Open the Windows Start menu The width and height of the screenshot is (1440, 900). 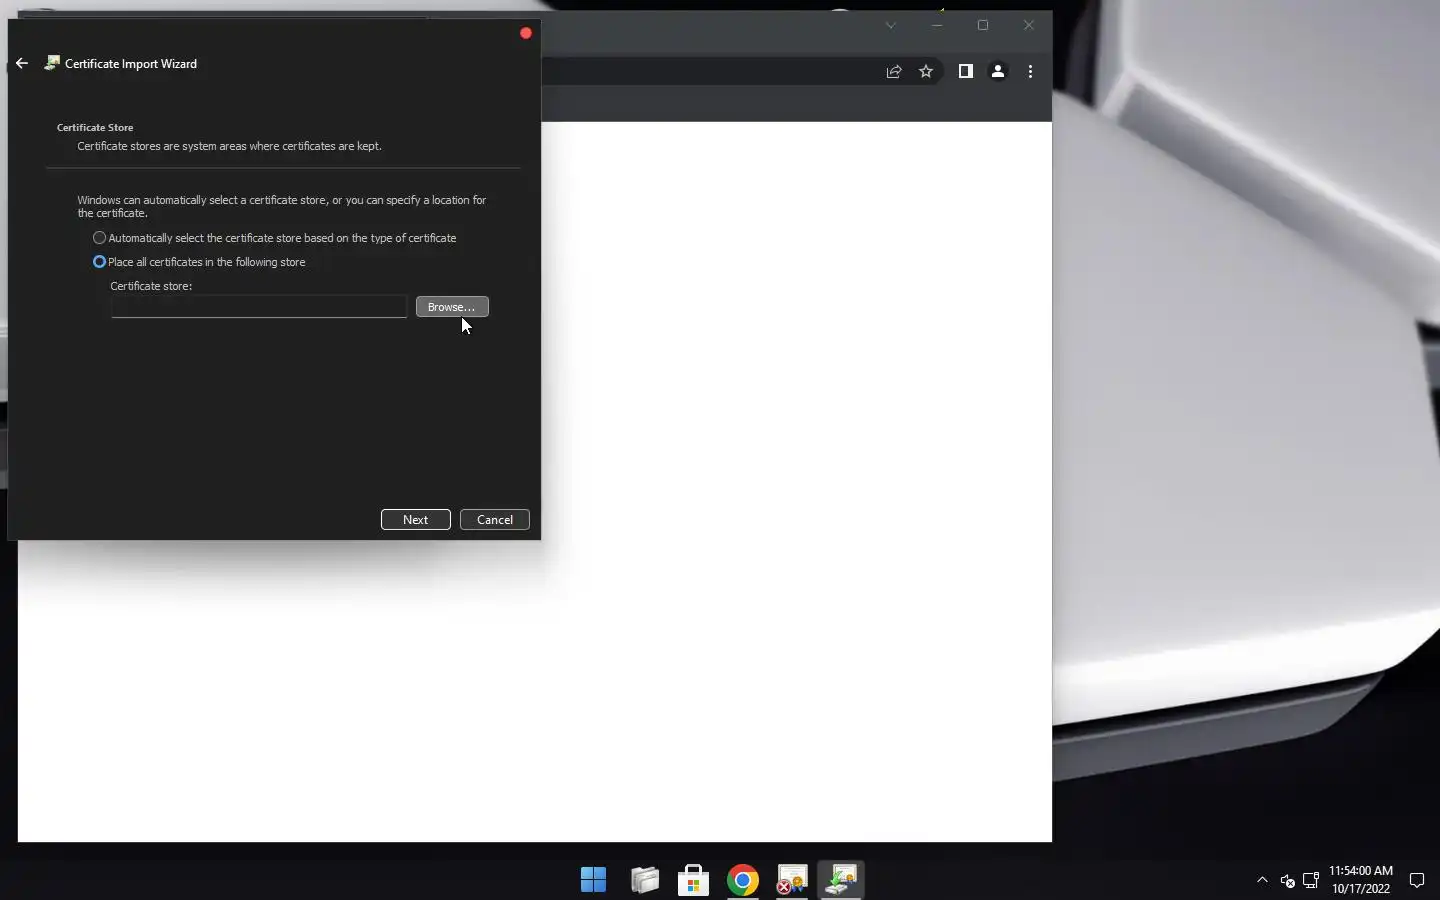594,880
